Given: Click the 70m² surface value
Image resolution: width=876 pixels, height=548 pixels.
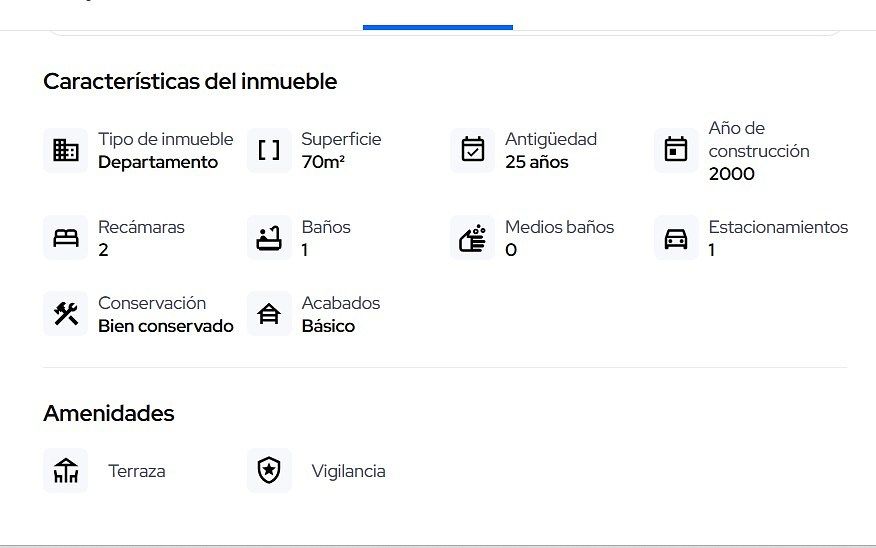Looking at the screenshot, I should (323, 162).
